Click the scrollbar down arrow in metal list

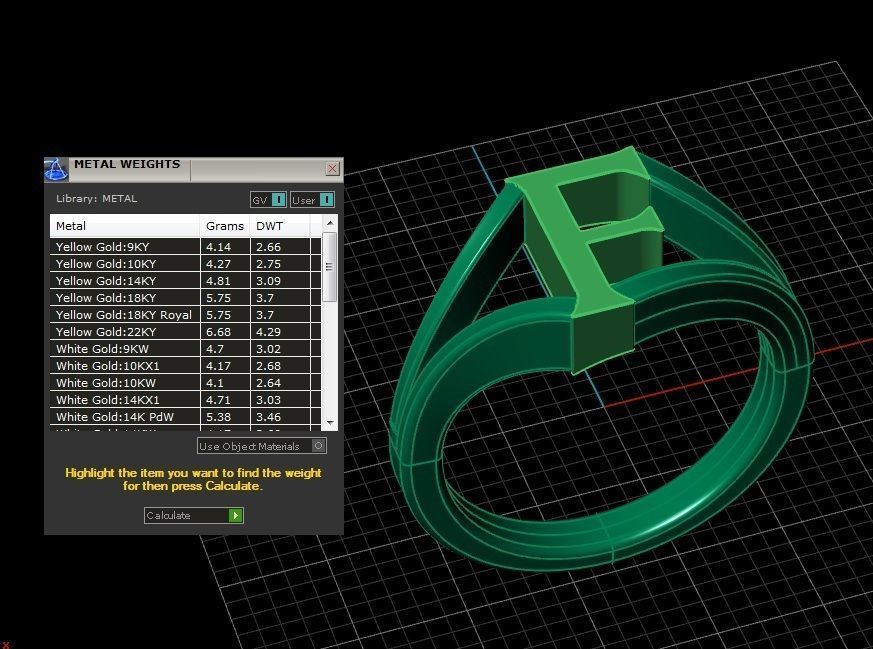(x=330, y=420)
